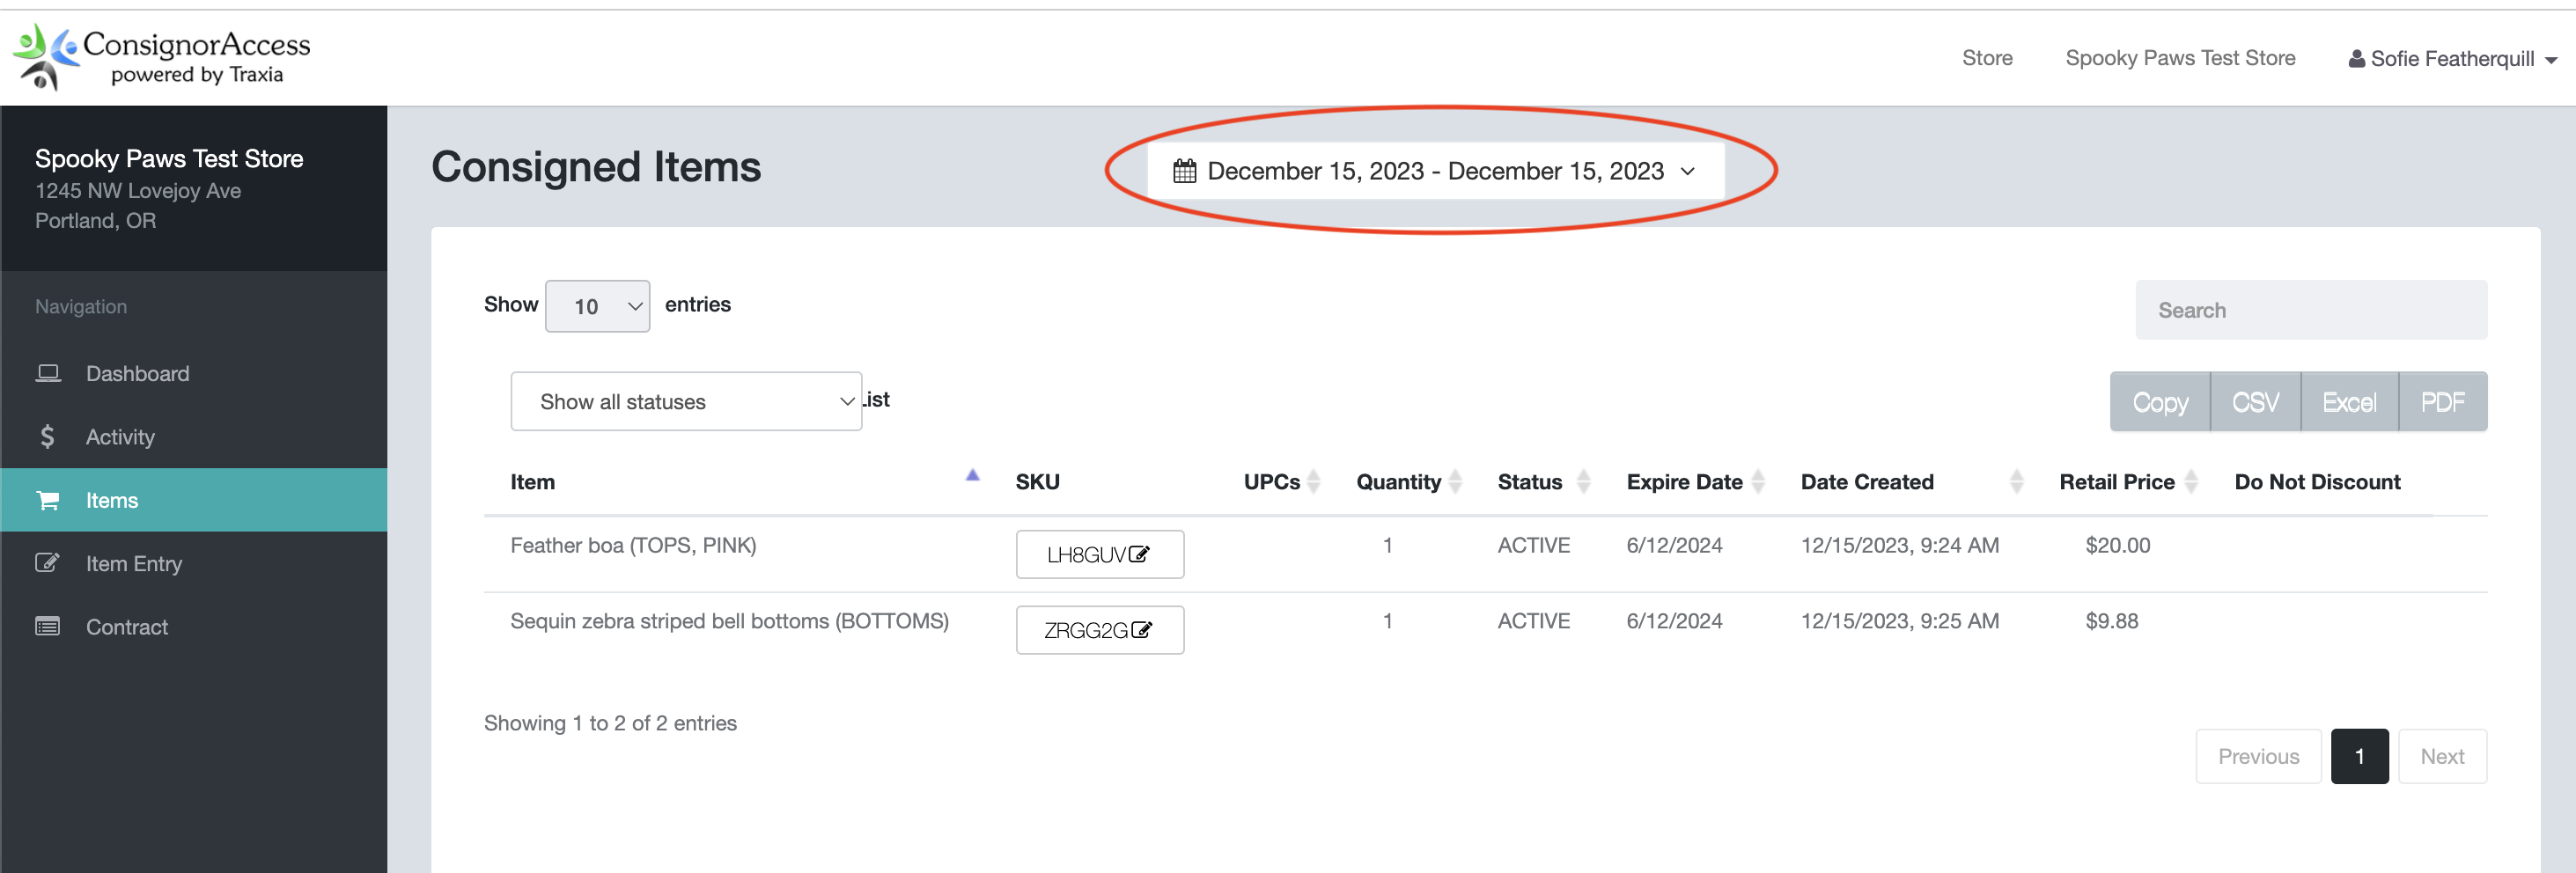Click the Next page button
The height and width of the screenshot is (873, 2576).
coord(2442,756)
